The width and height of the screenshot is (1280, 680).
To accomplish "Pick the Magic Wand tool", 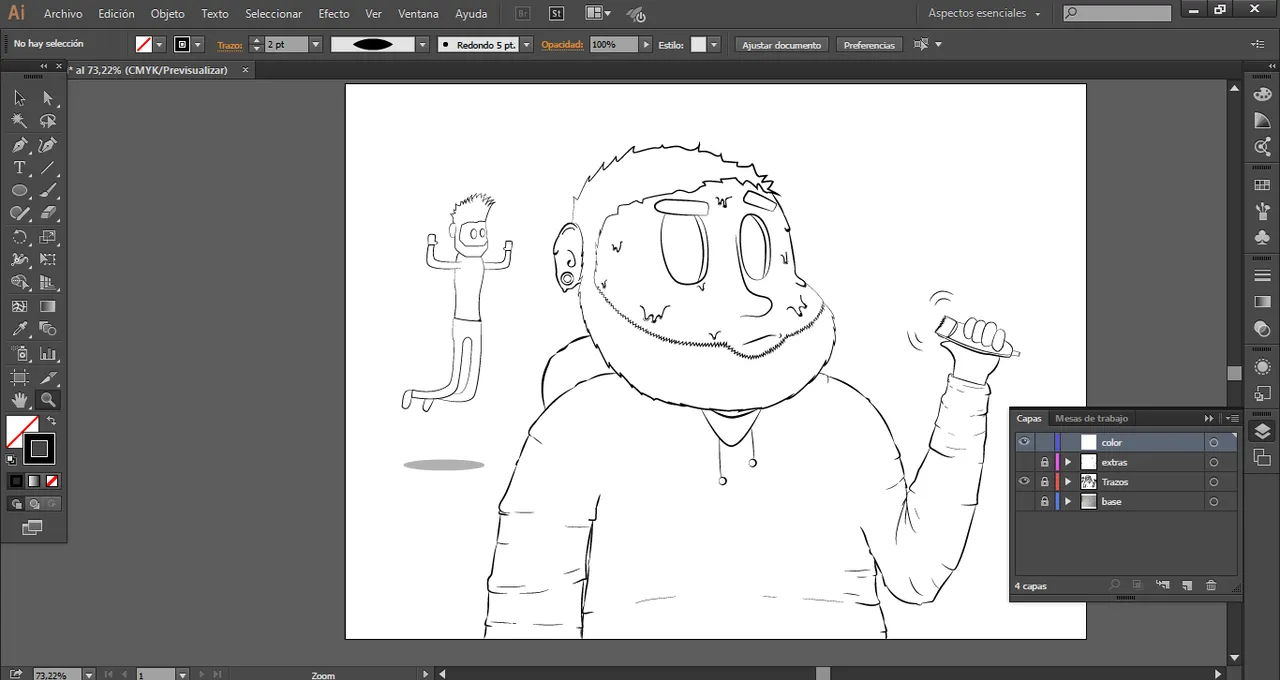I will [x=19, y=121].
